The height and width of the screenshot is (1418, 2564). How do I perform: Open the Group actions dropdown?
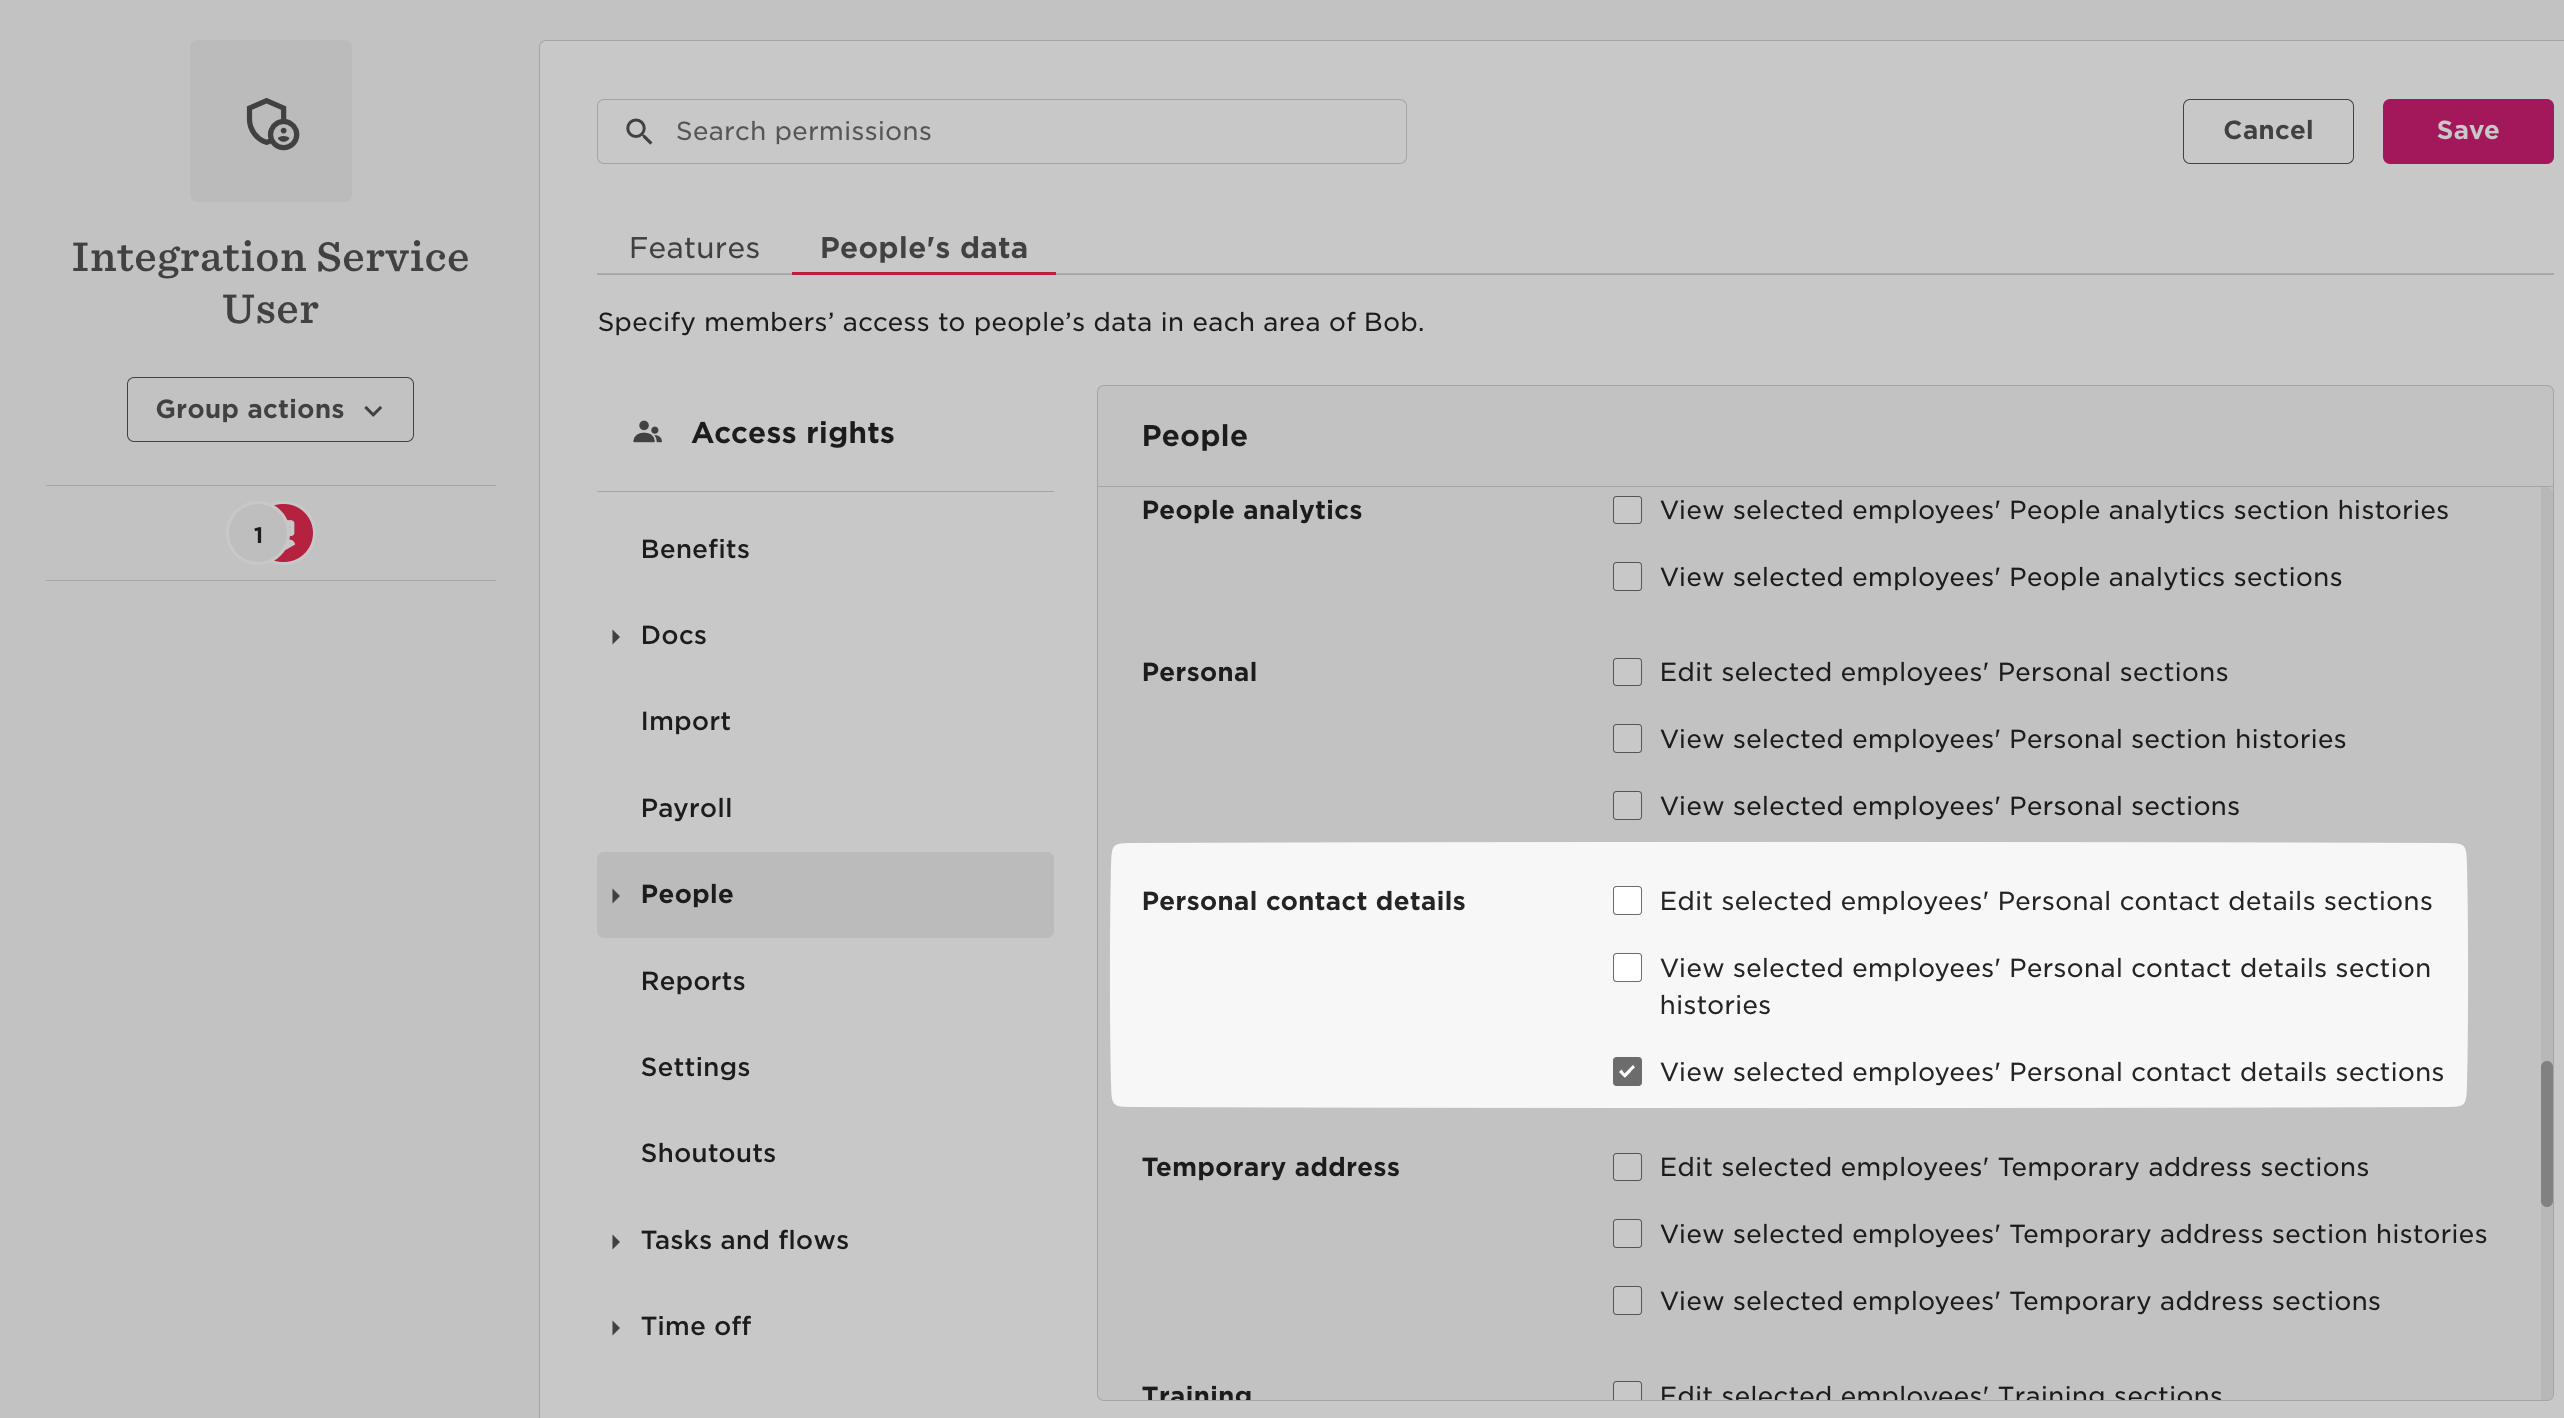tap(270, 409)
